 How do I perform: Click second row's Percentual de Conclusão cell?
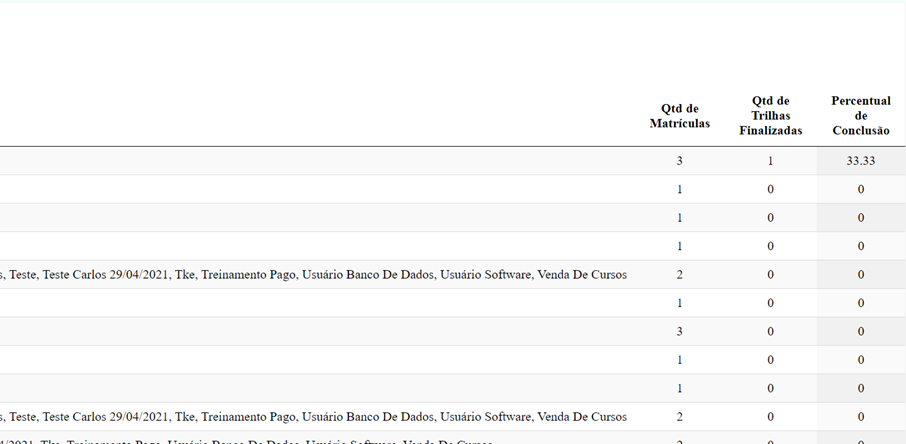coord(860,189)
